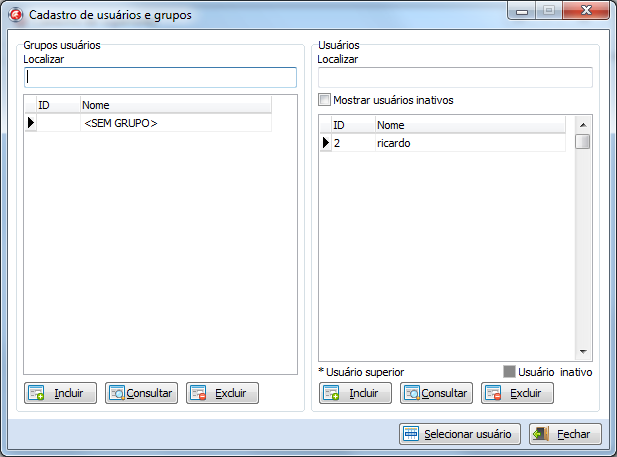This screenshot has height=457, width=617.
Task: Click the Nome column header in users grid
Action: pyautogui.click(x=470, y=125)
